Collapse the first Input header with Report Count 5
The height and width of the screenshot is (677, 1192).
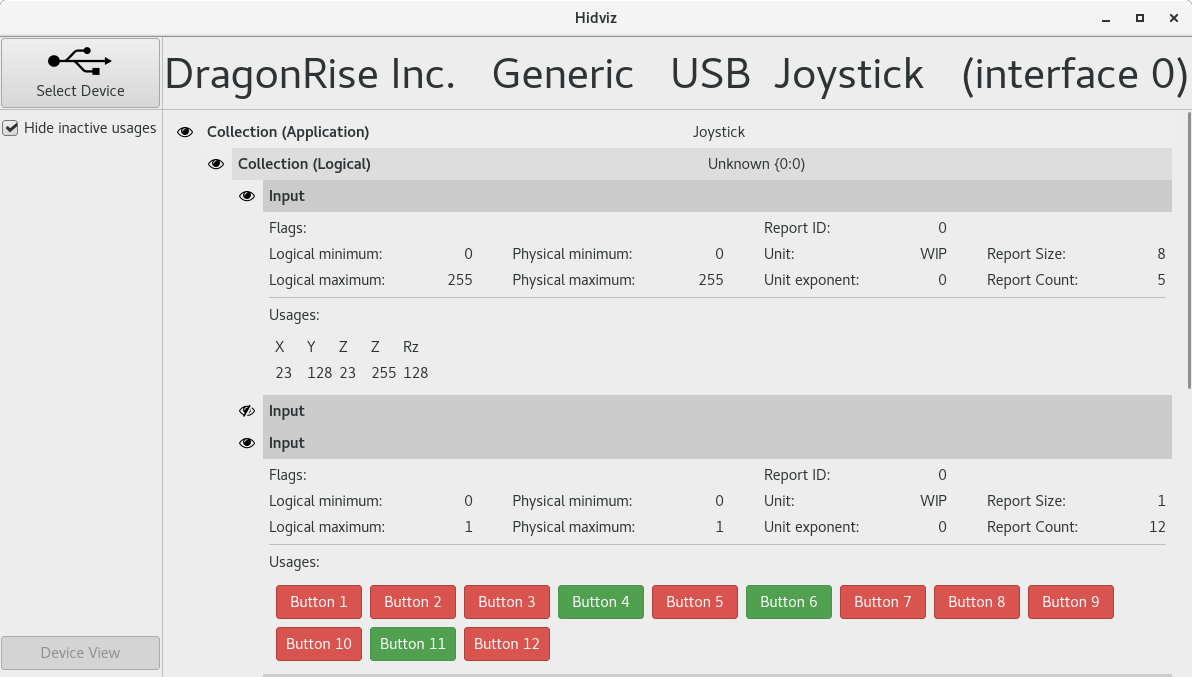tap(717, 196)
